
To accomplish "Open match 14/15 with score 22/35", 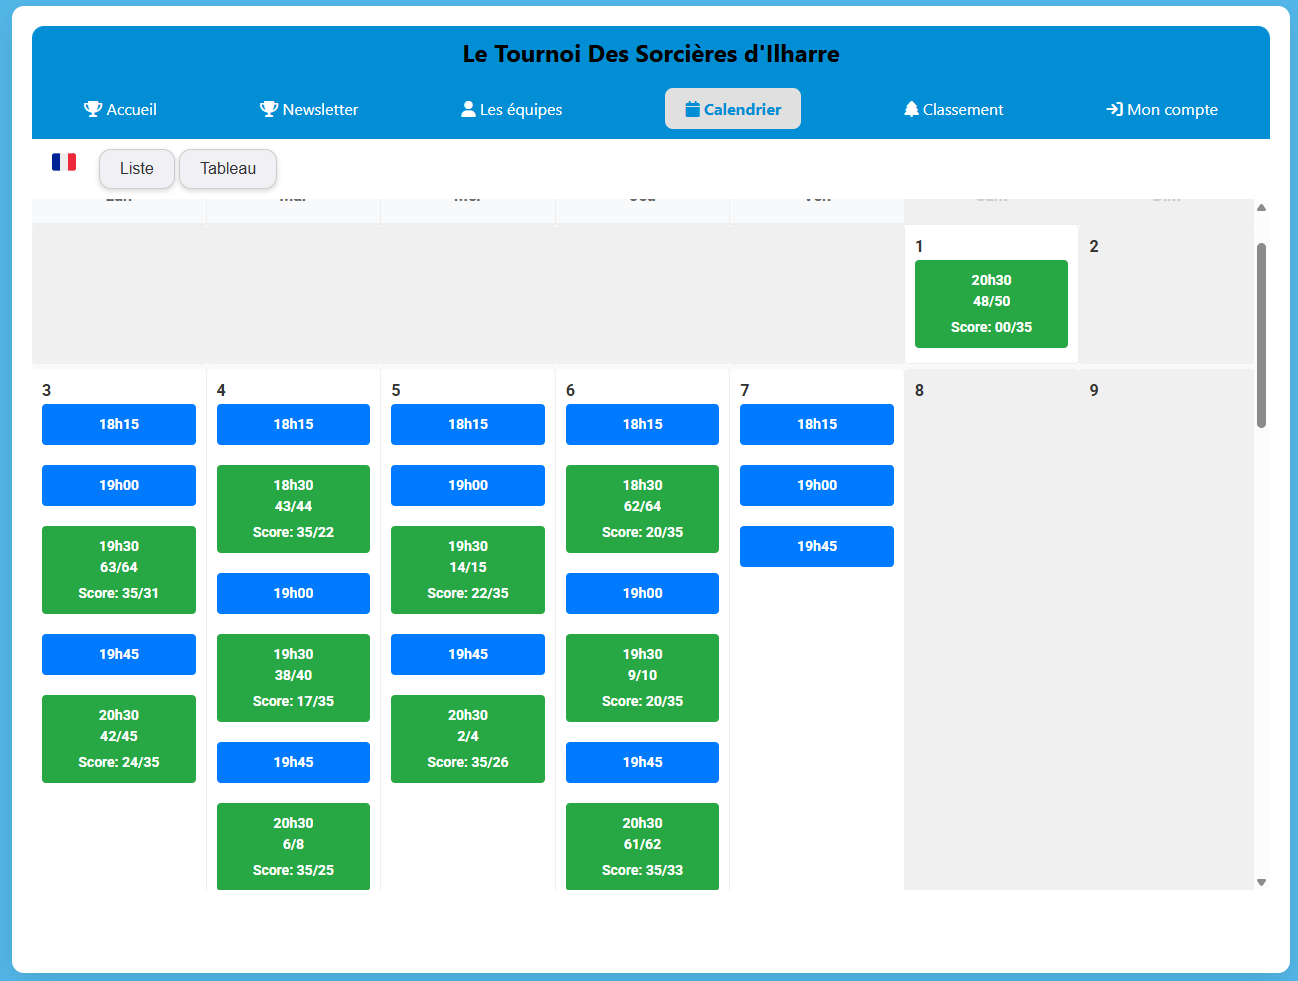I will (468, 569).
